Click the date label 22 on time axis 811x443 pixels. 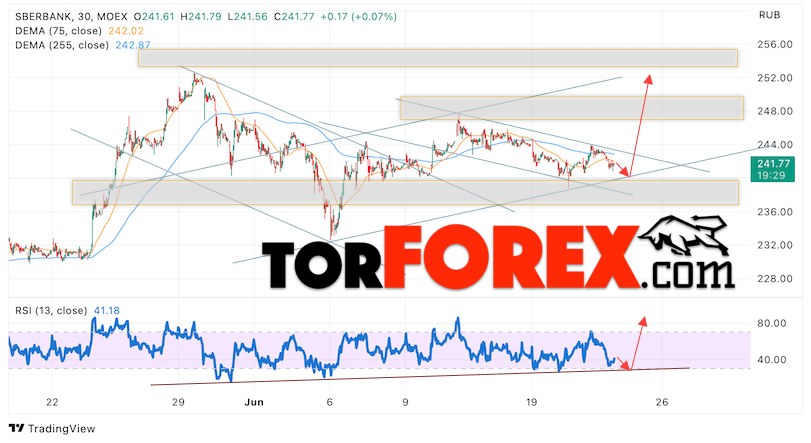[x=52, y=402]
